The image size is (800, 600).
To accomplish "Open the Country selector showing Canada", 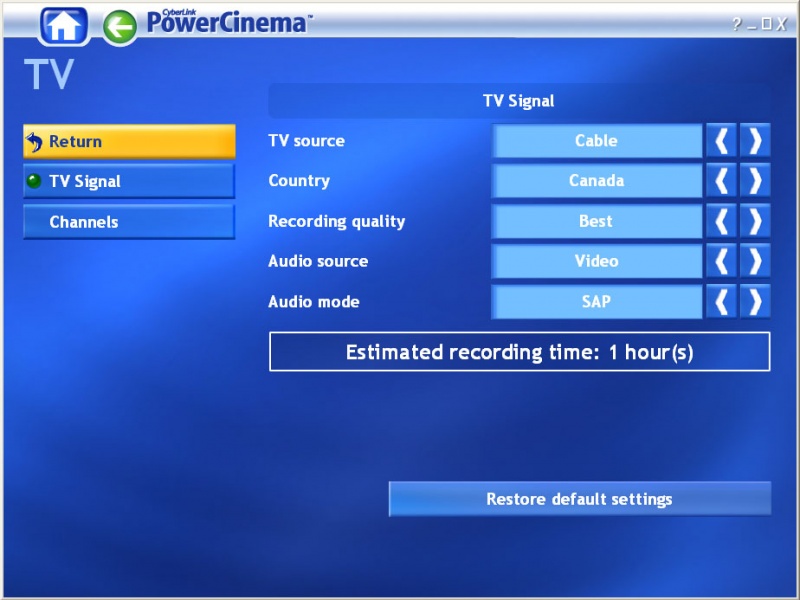I will pyautogui.click(x=596, y=181).
